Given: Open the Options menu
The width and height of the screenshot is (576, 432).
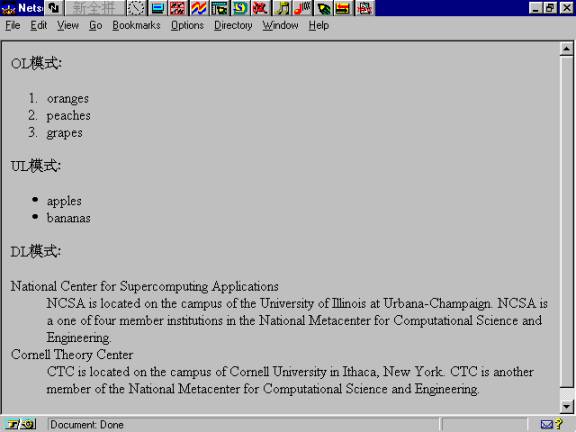Looking at the screenshot, I should [187, 25].
